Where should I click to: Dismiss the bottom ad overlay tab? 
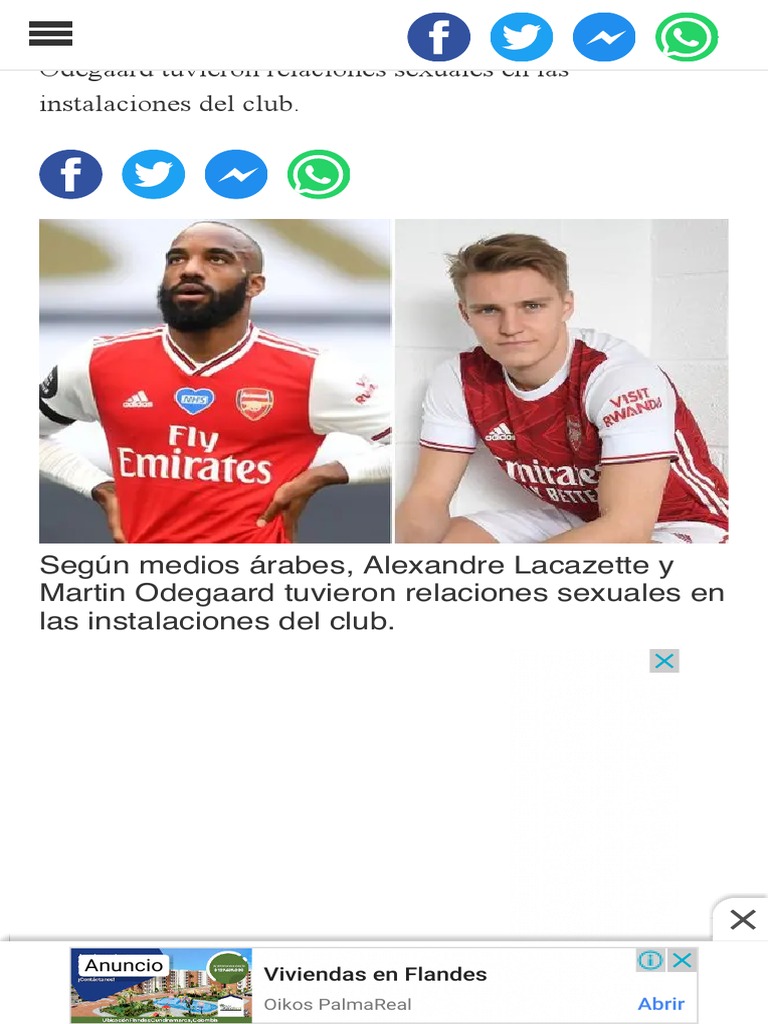tap(743, 920)
